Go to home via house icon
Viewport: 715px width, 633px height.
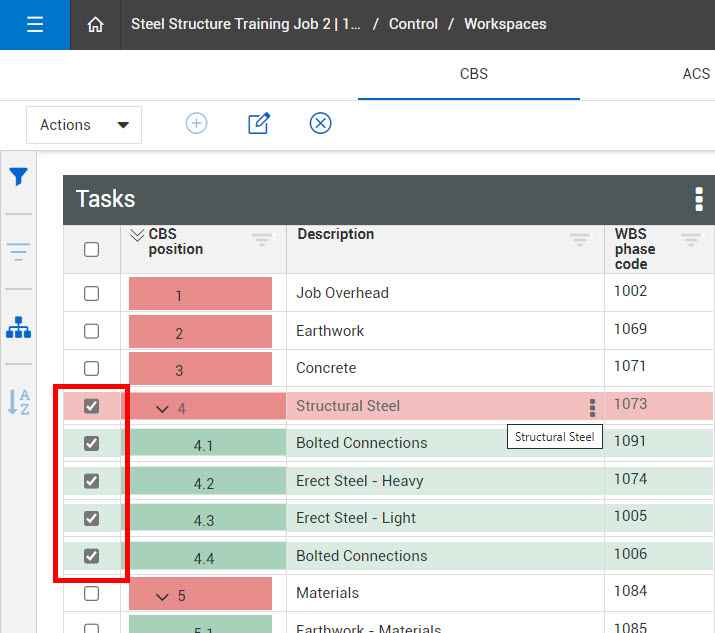pyautogui.click(x=96, y=25)
